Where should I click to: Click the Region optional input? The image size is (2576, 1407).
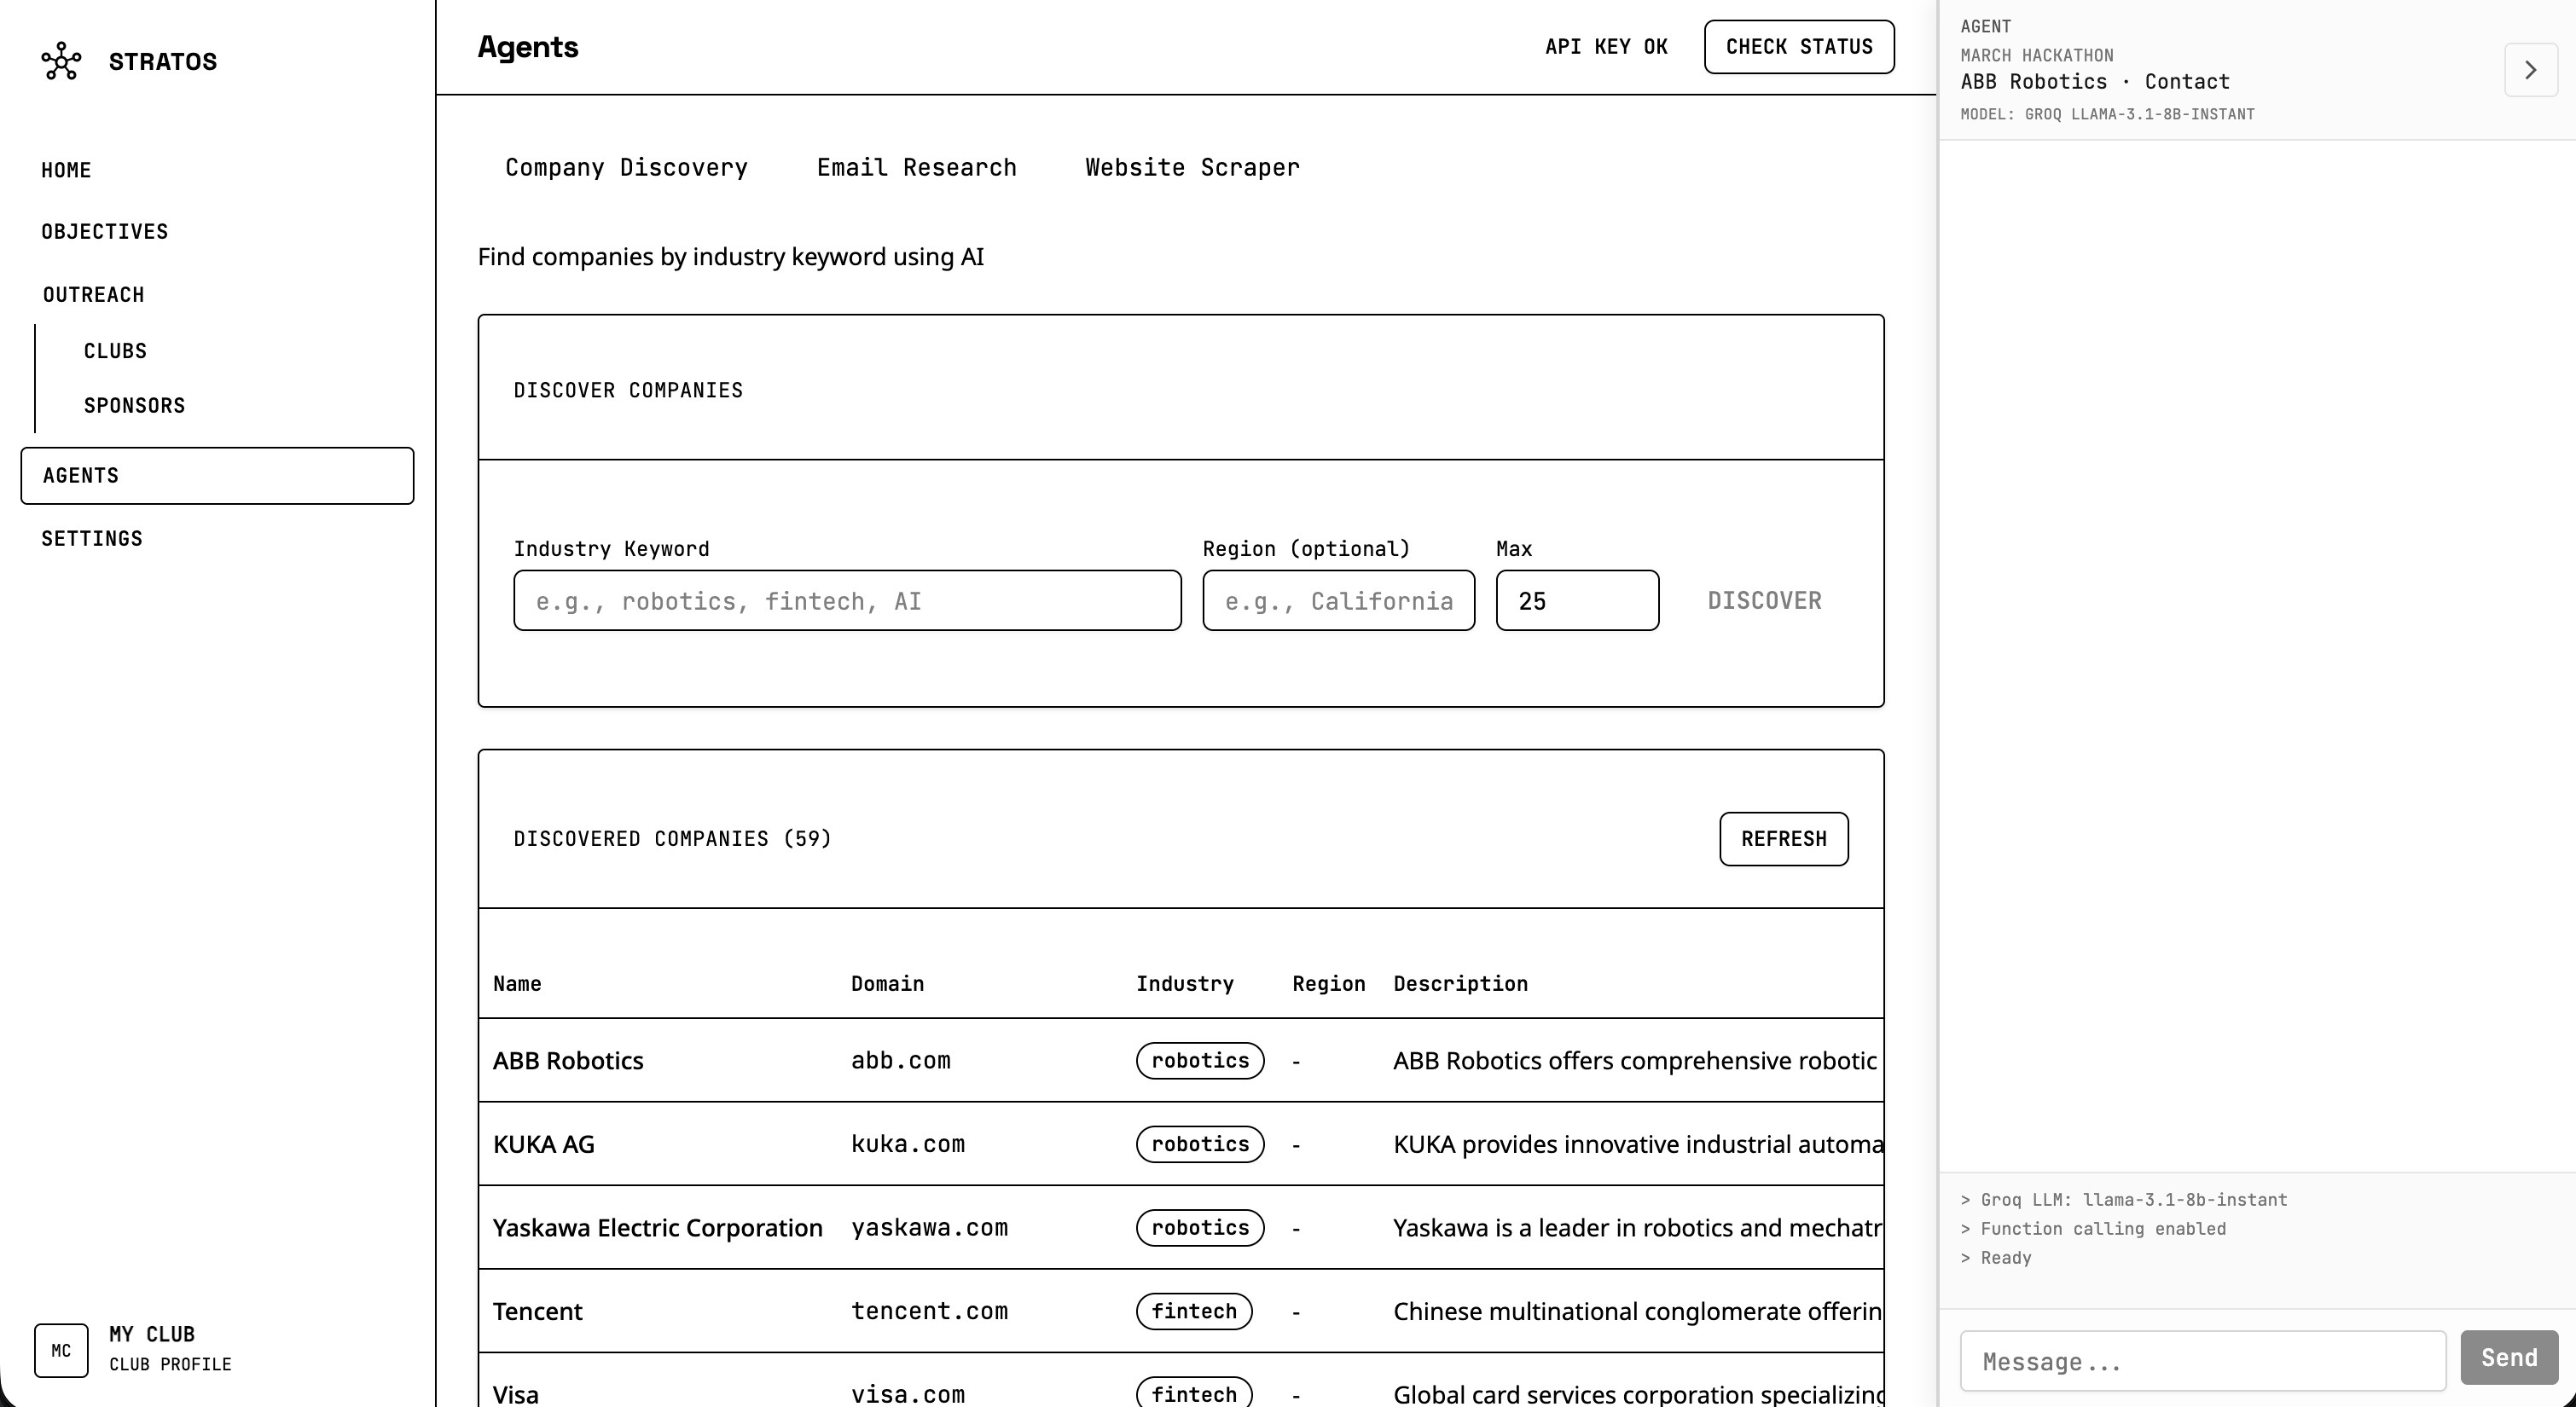click(1338, 600)
